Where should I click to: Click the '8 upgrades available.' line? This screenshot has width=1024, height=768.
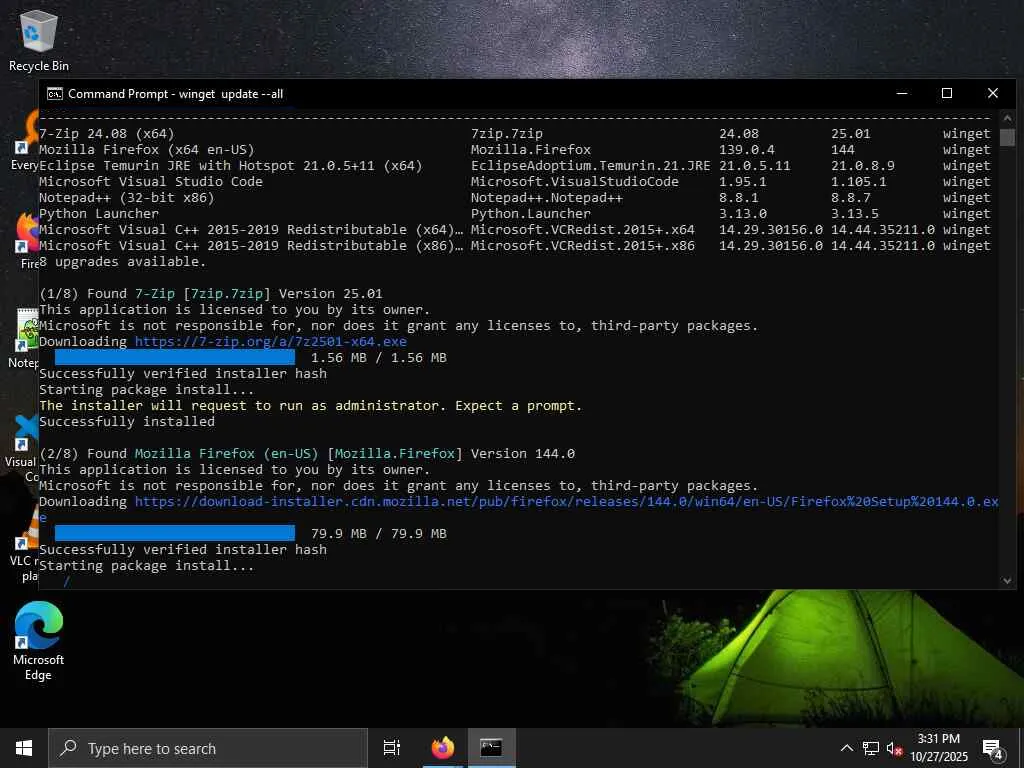pyautogui.click(x=122, y=262)
